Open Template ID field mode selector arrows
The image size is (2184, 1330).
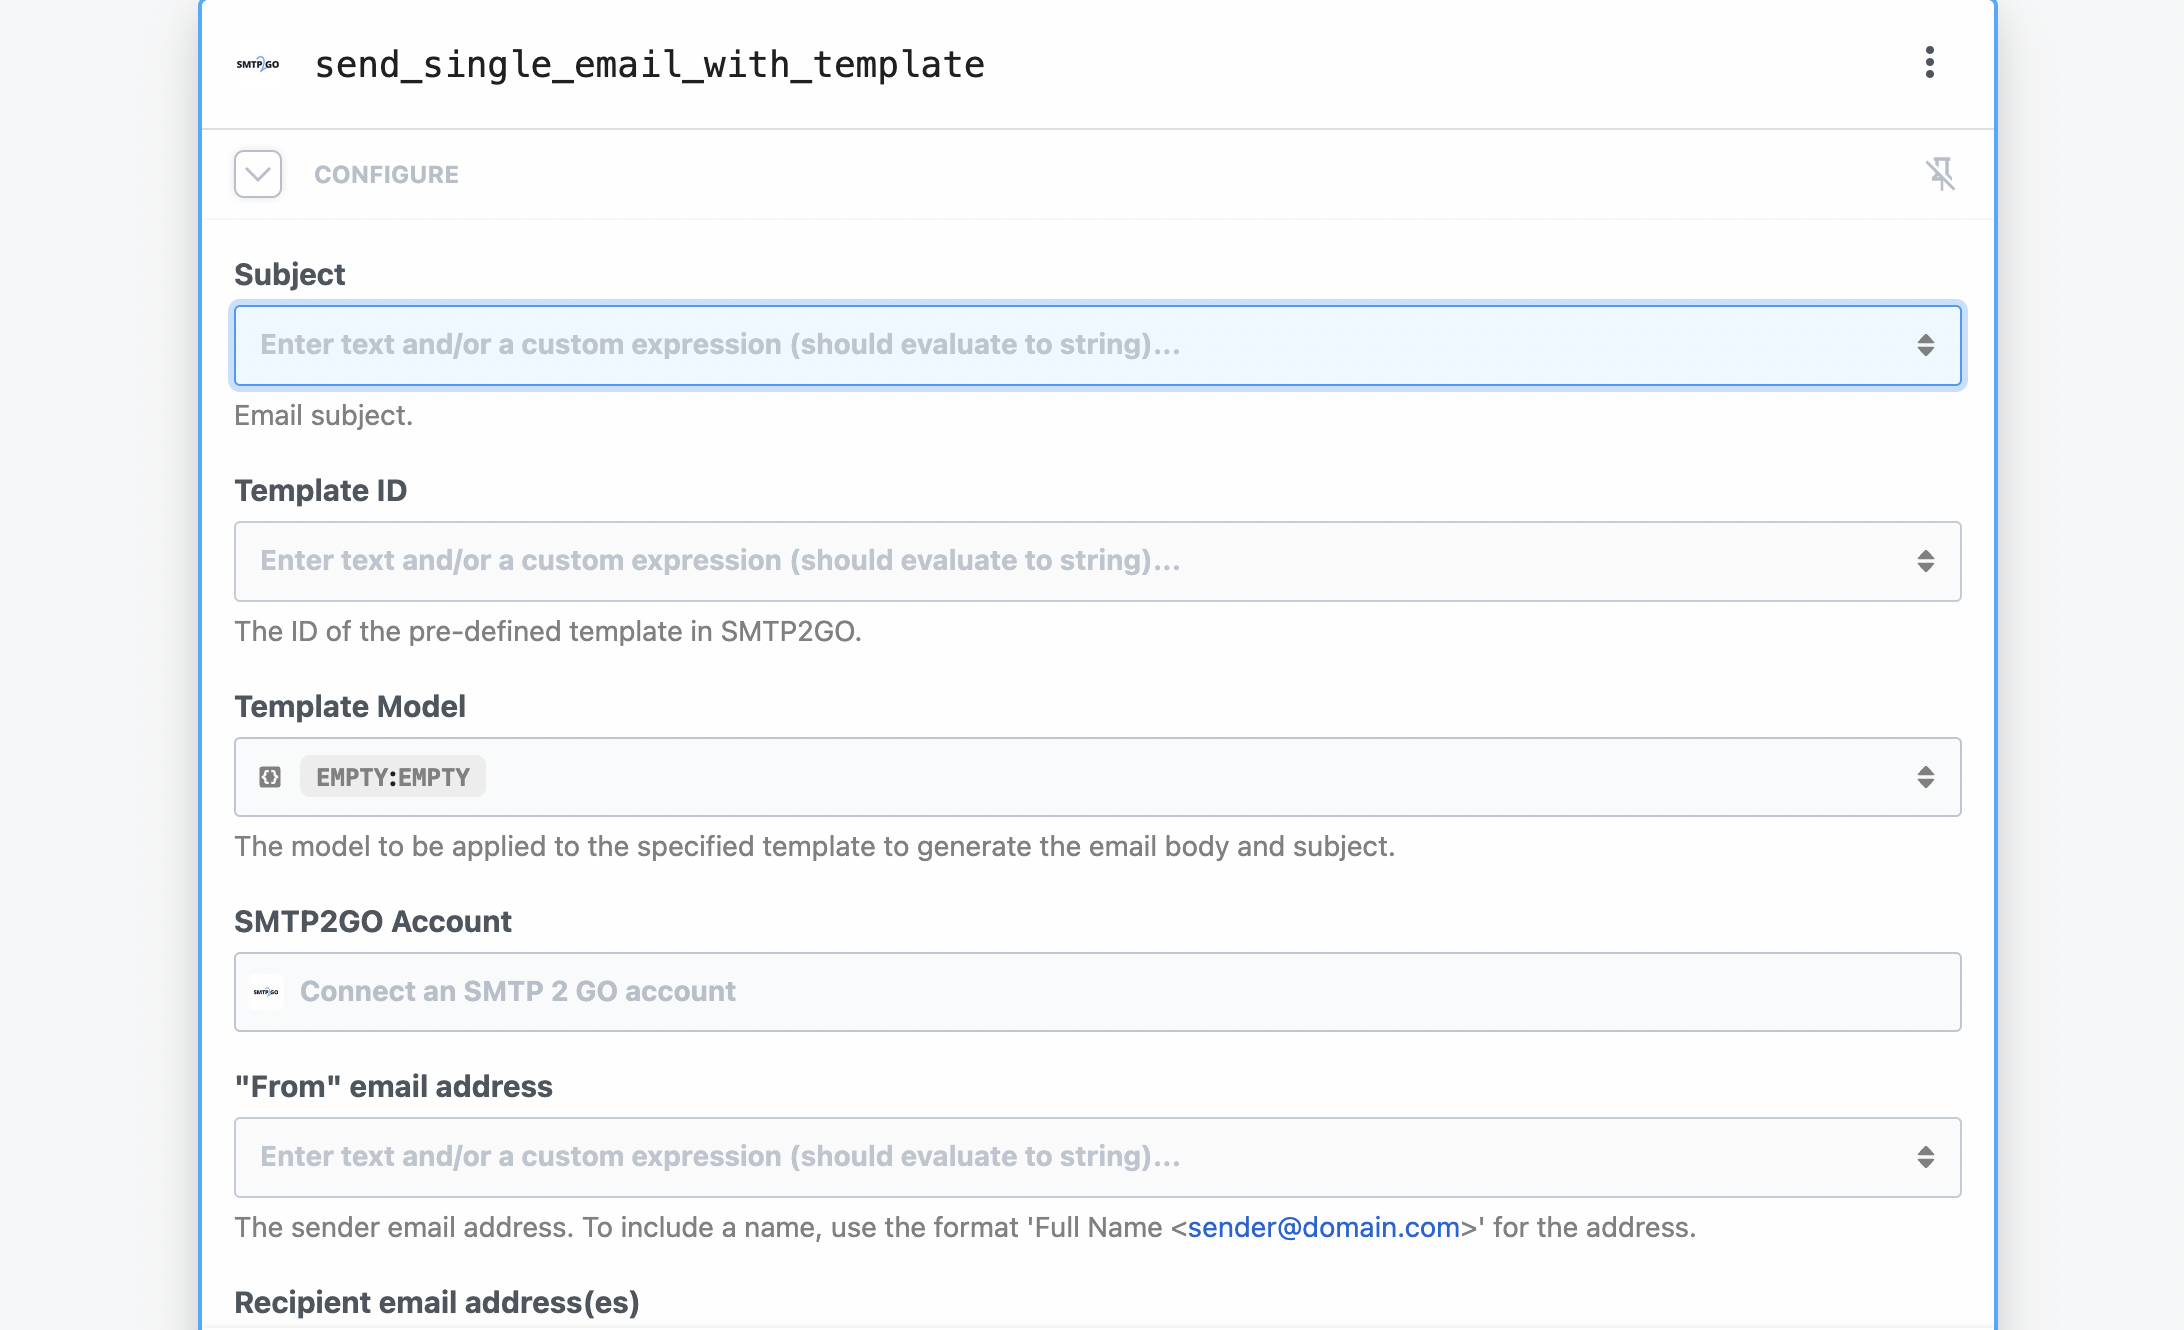[1925, 561]
